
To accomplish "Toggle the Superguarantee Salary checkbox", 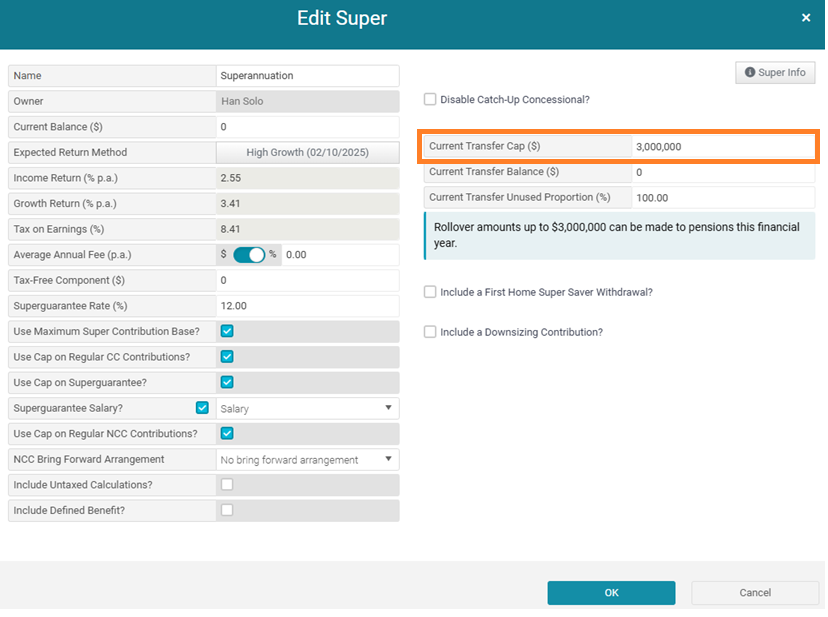I will (x=203, y=408).
